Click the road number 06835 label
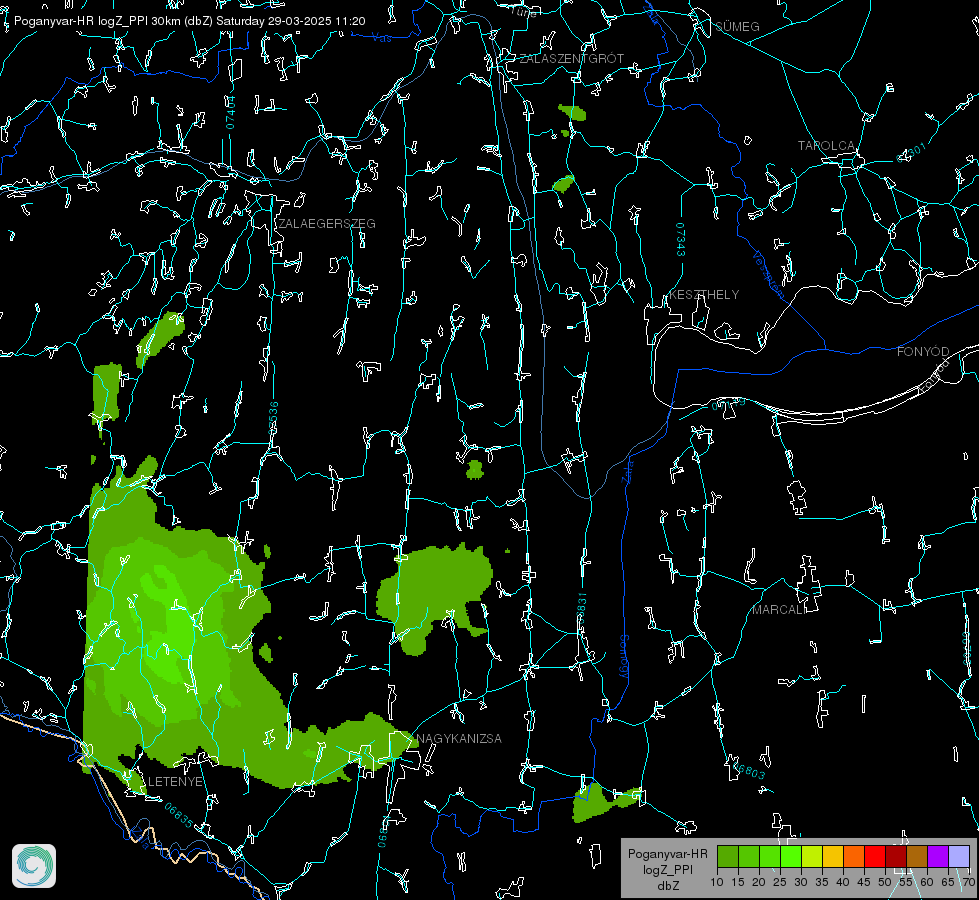This screenshot has height=900, width=979. [x=179, y=816]
